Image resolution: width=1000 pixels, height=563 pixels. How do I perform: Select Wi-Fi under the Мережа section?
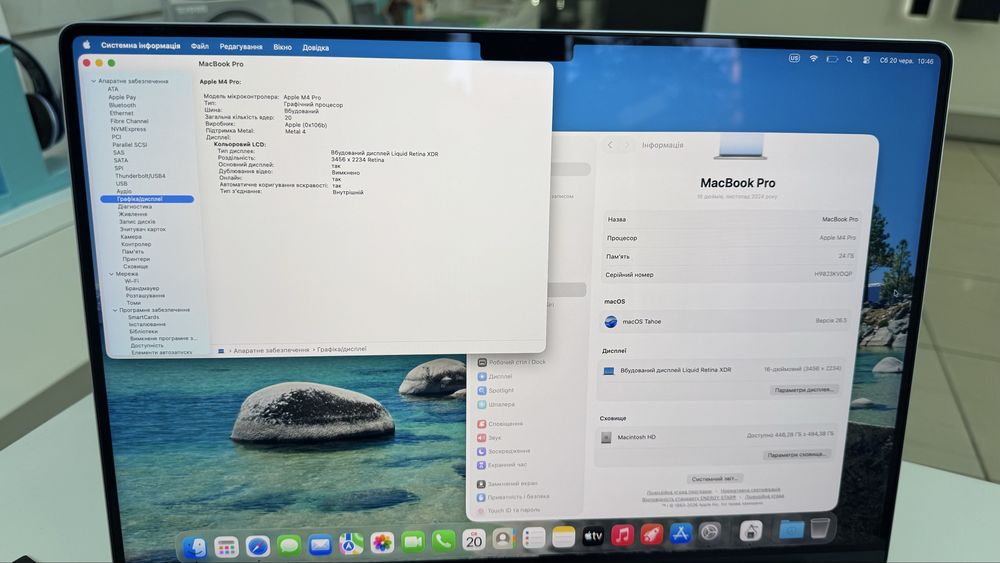[132, 281]
